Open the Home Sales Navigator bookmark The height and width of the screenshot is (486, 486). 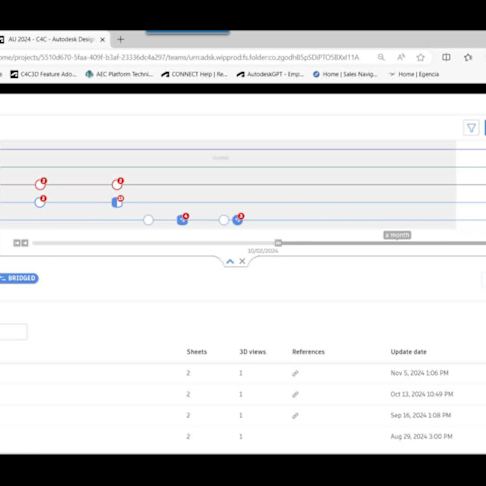coord(345,74)
